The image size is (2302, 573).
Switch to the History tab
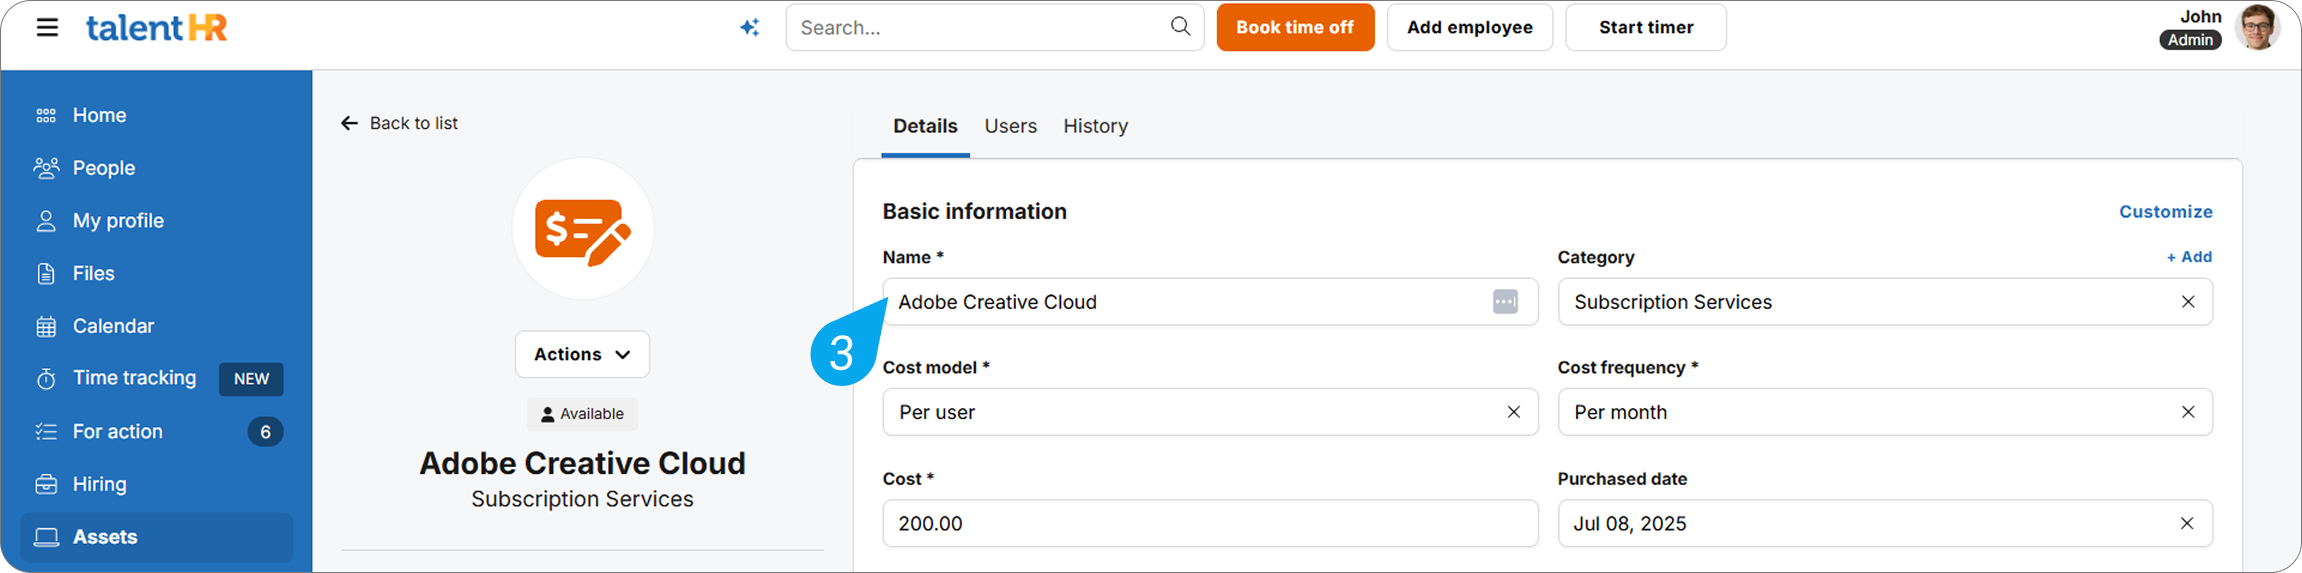1095,126
